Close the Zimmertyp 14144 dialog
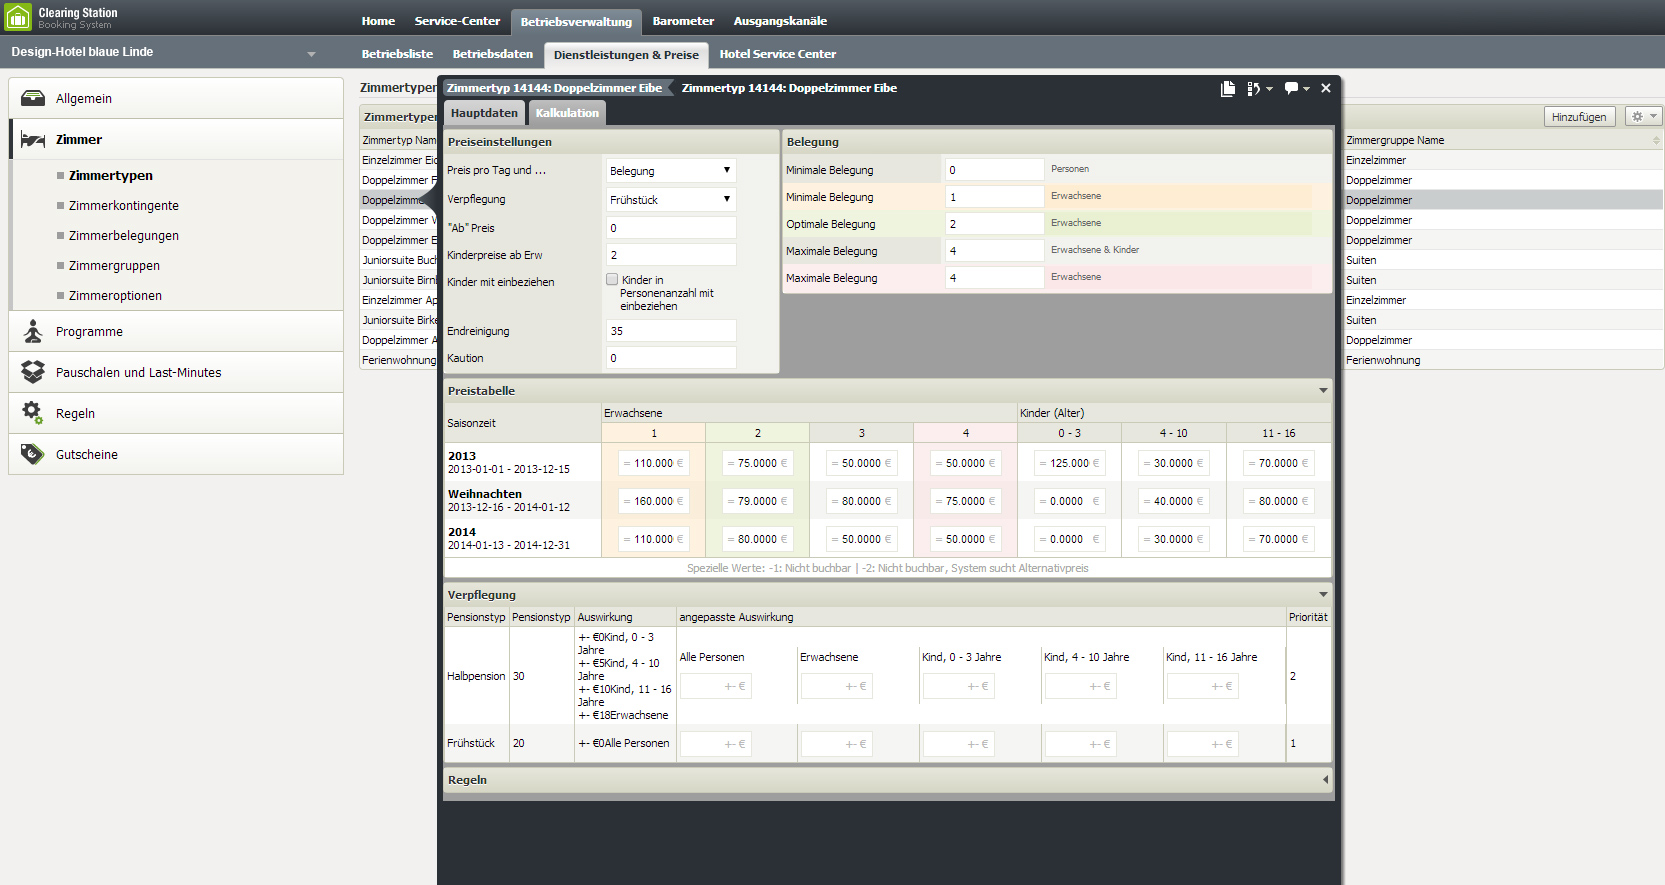1665x885 pixels. tap(1326, 88)
